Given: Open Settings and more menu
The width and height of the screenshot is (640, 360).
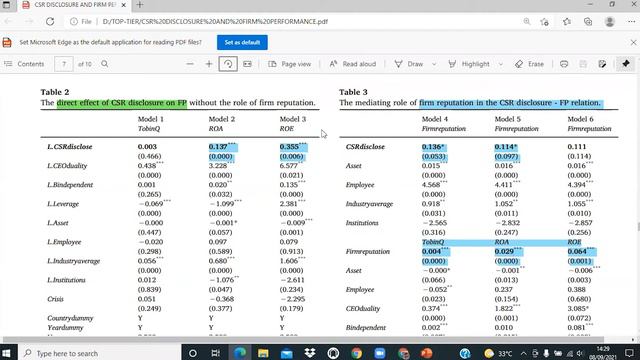Looking at the screenshot, I should [x=631, y=22].
